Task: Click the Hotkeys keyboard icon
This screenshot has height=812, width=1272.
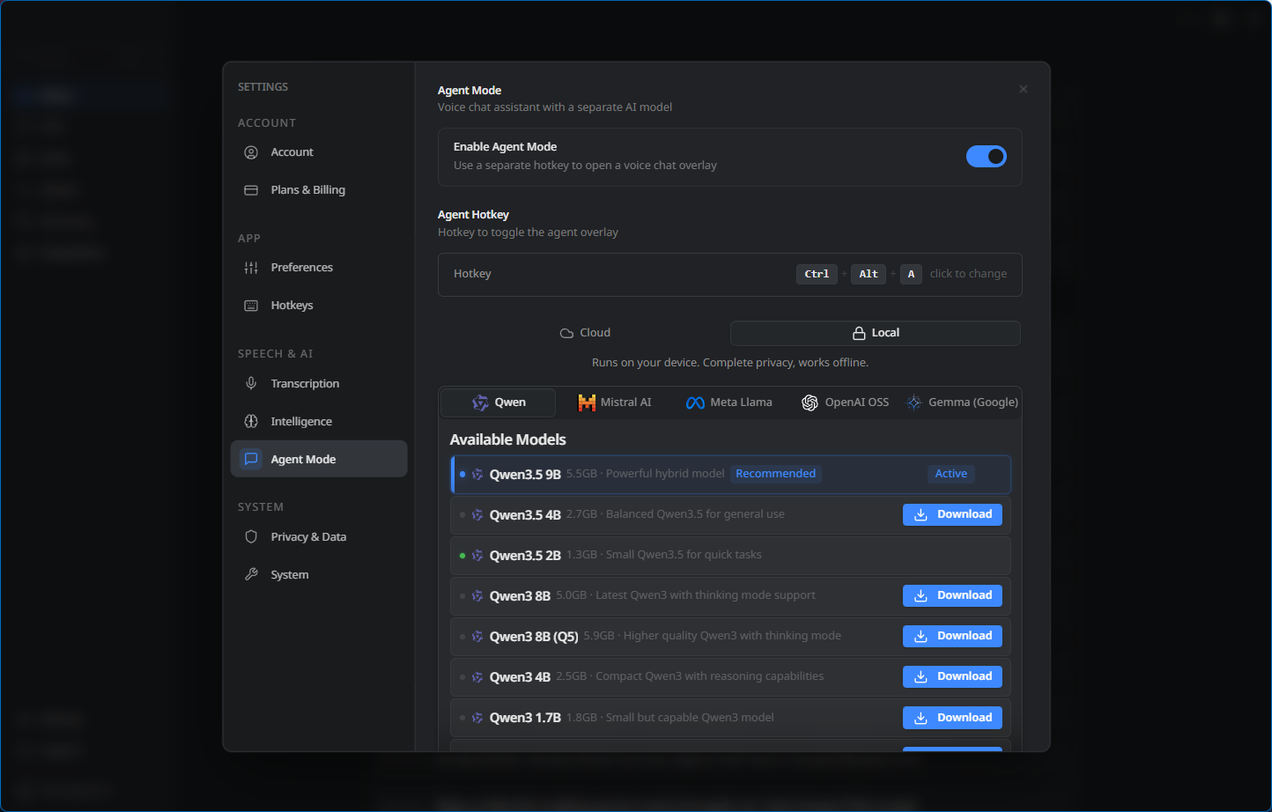Action: pos(251,305)
